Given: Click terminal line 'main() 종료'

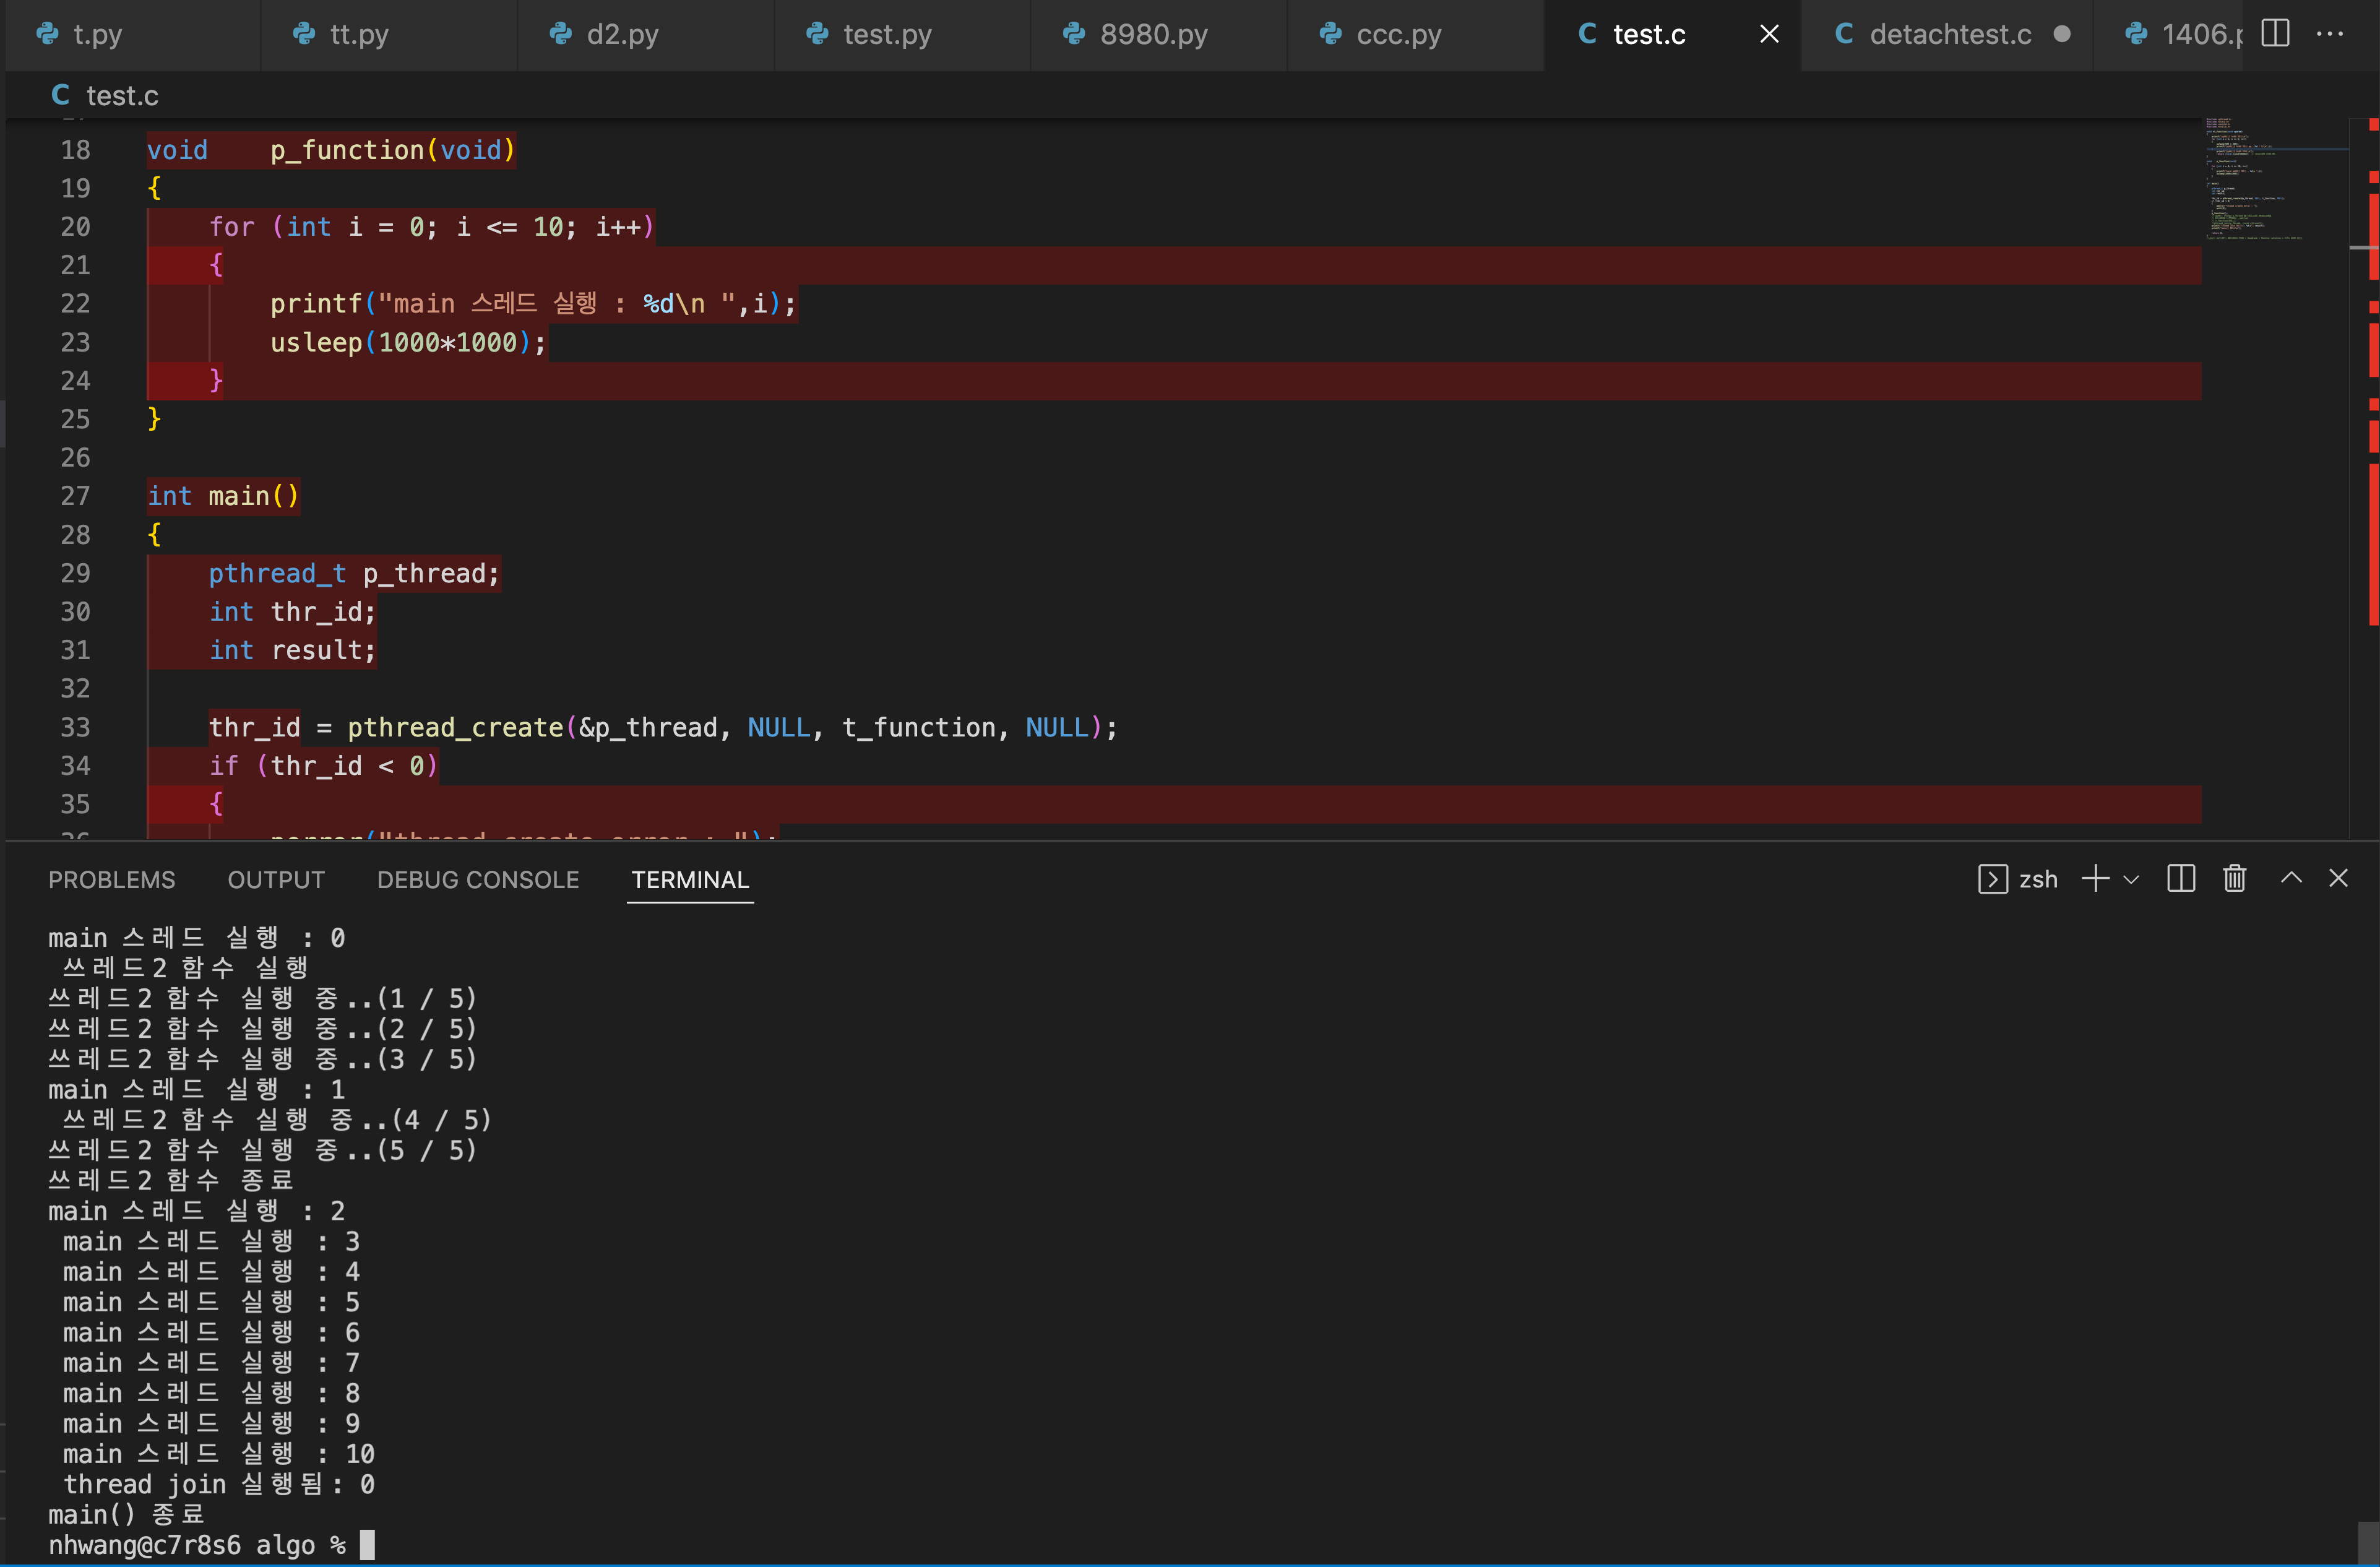Looking at the screenshot, I should click(126, 1514).
